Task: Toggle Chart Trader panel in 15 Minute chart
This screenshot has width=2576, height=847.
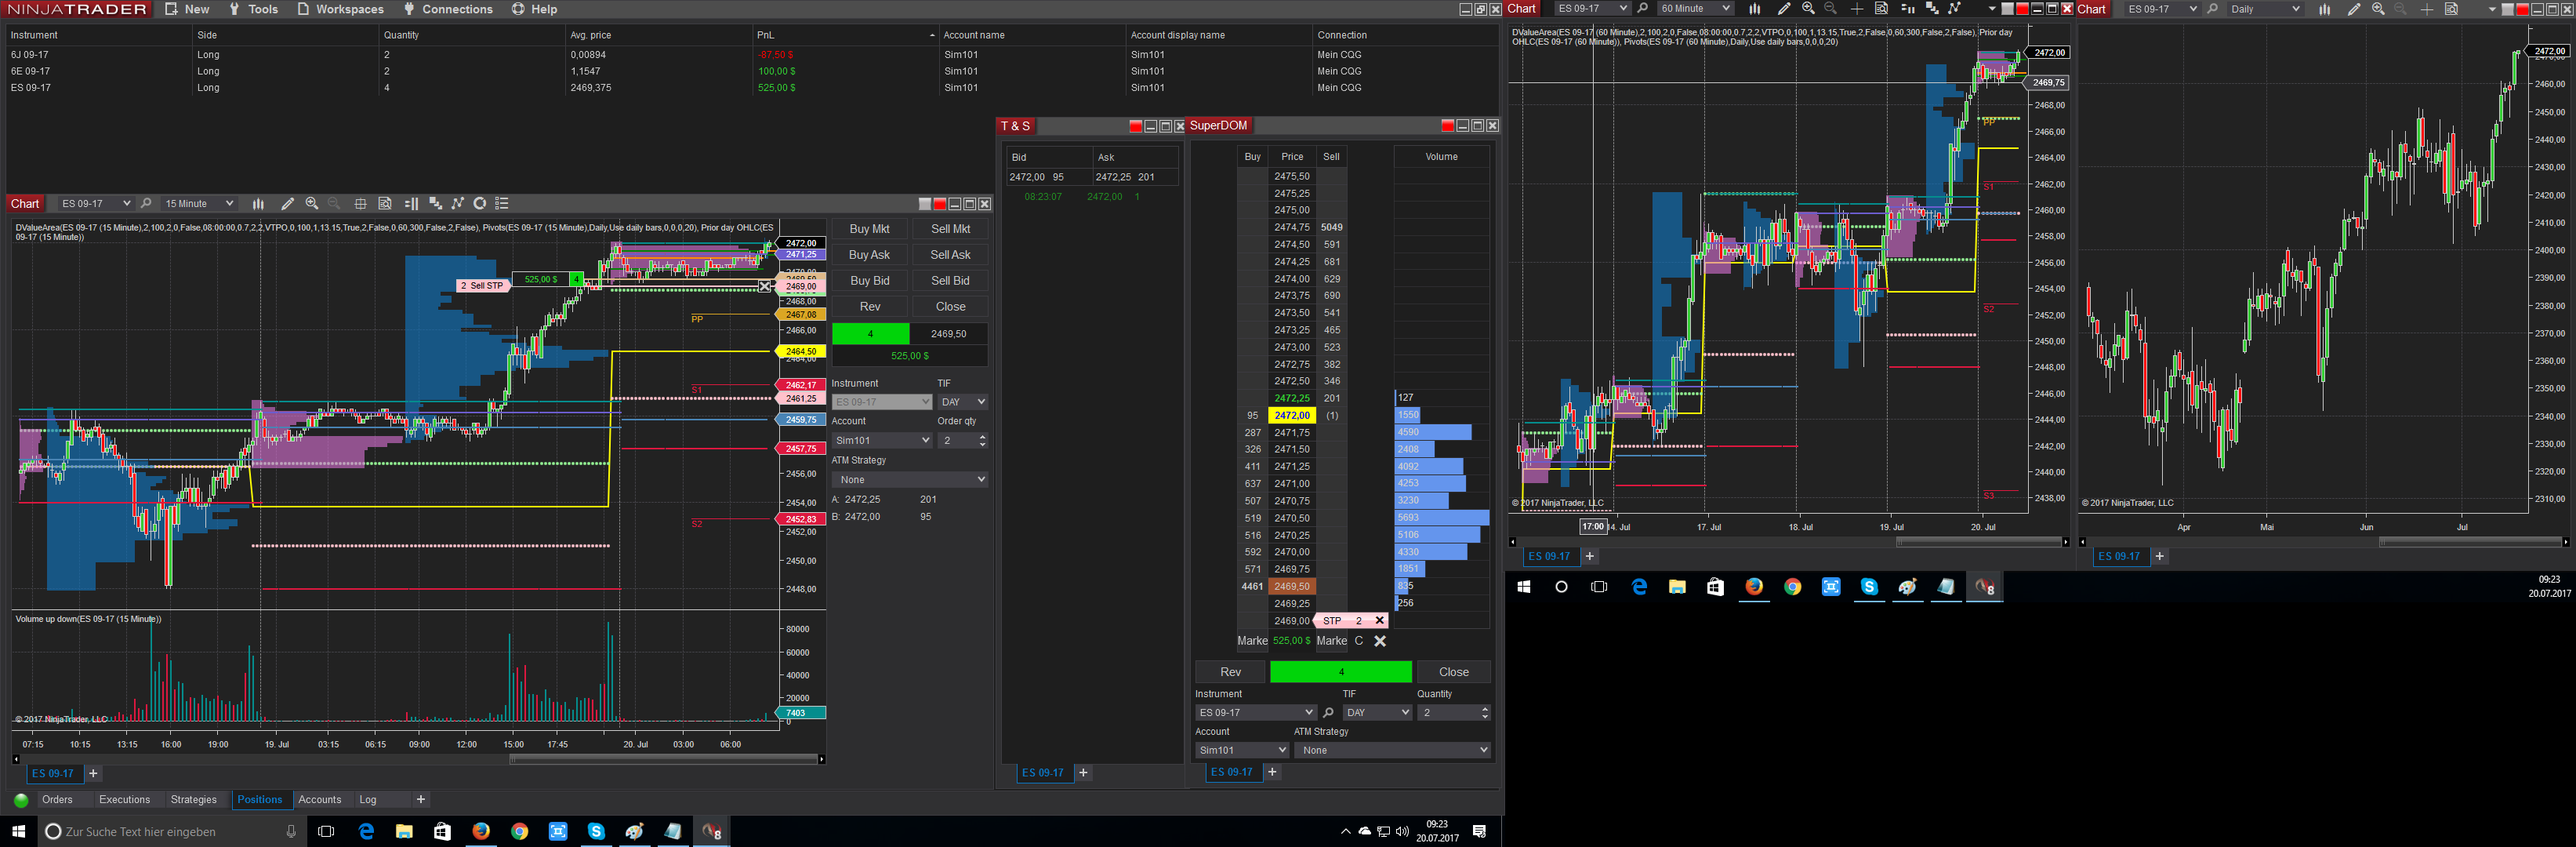Action: (411, 204)
